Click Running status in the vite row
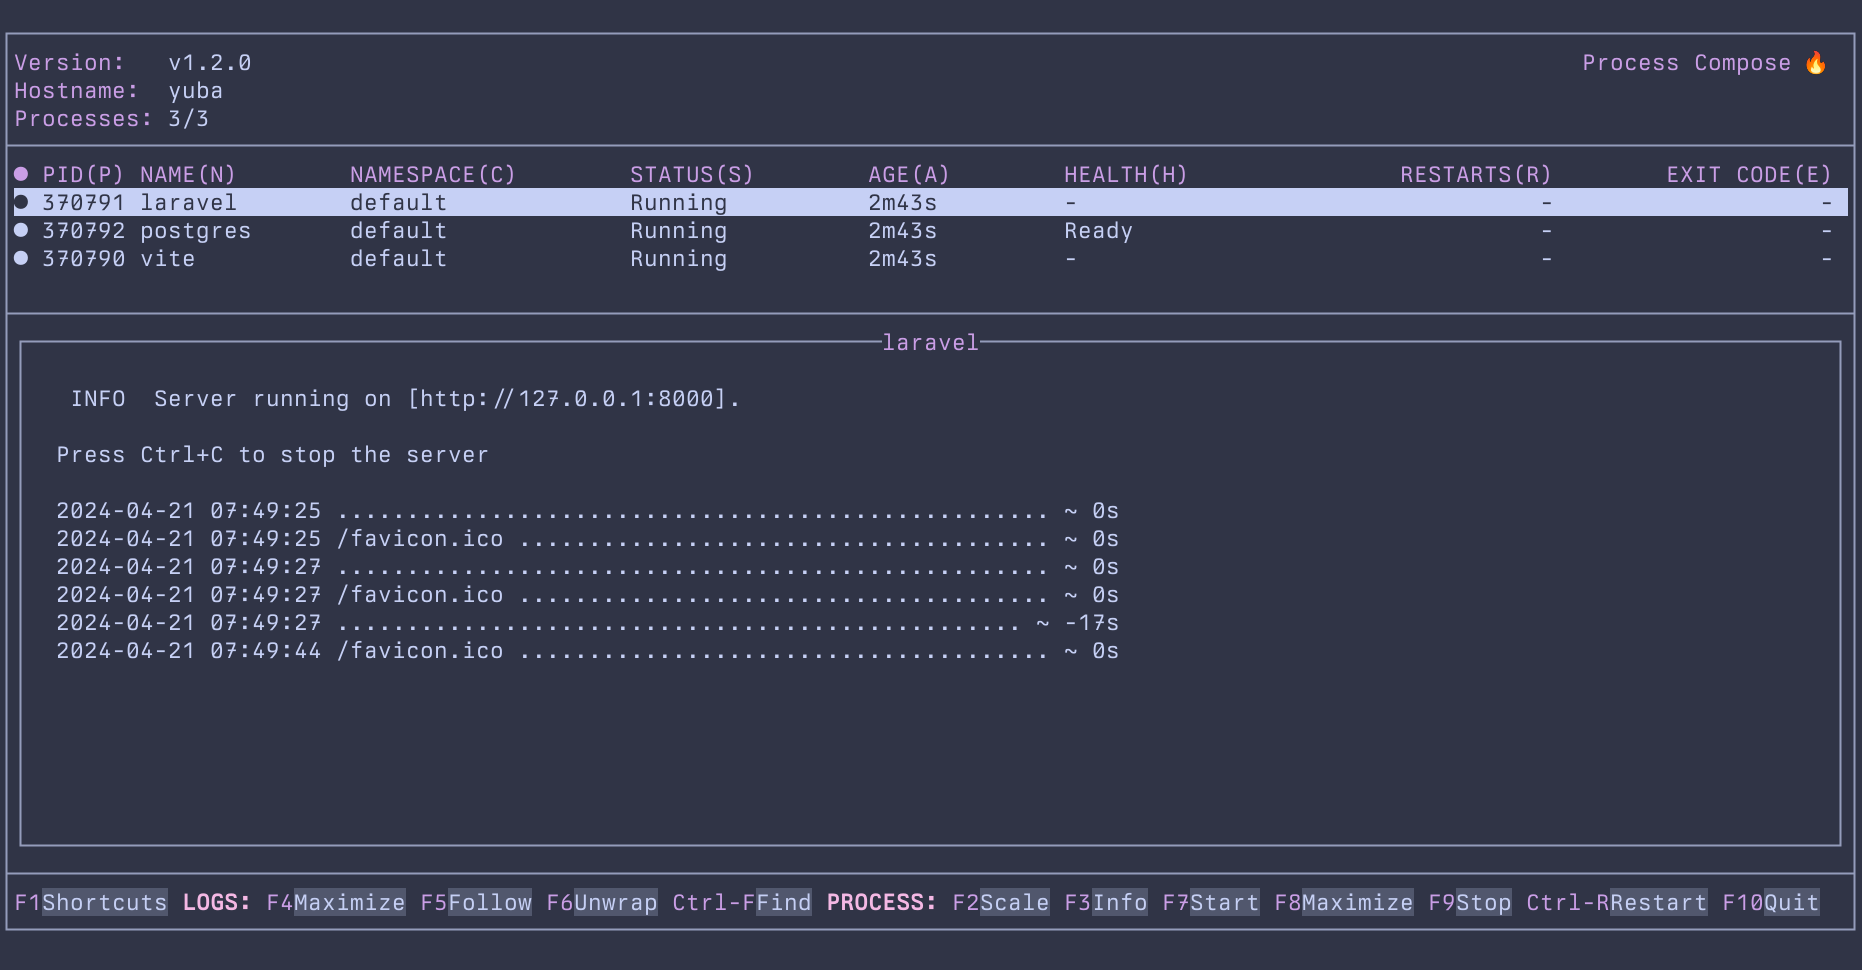 tap(679, 259)
